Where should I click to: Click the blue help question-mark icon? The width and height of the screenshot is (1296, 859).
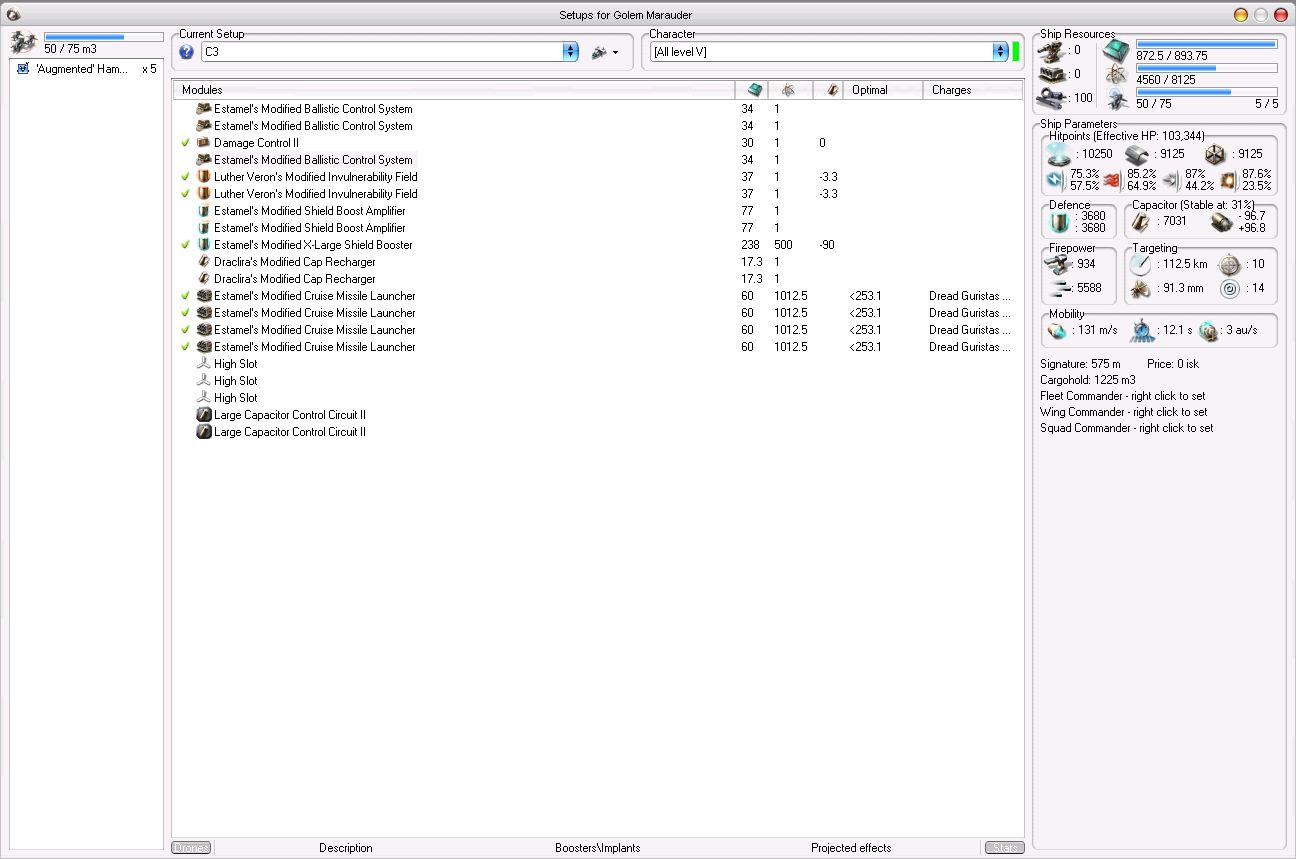(186, 52)
